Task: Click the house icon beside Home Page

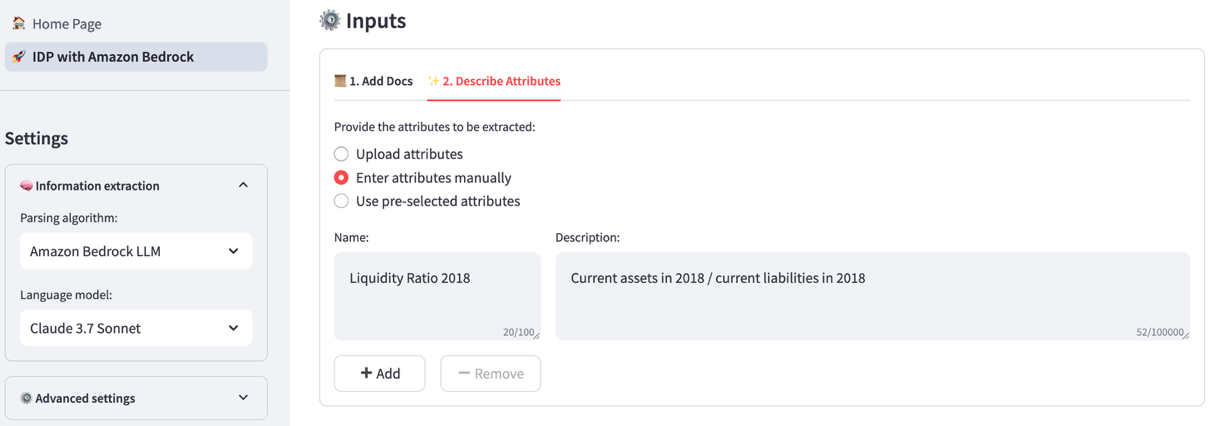Action: (x=19, y=23)
